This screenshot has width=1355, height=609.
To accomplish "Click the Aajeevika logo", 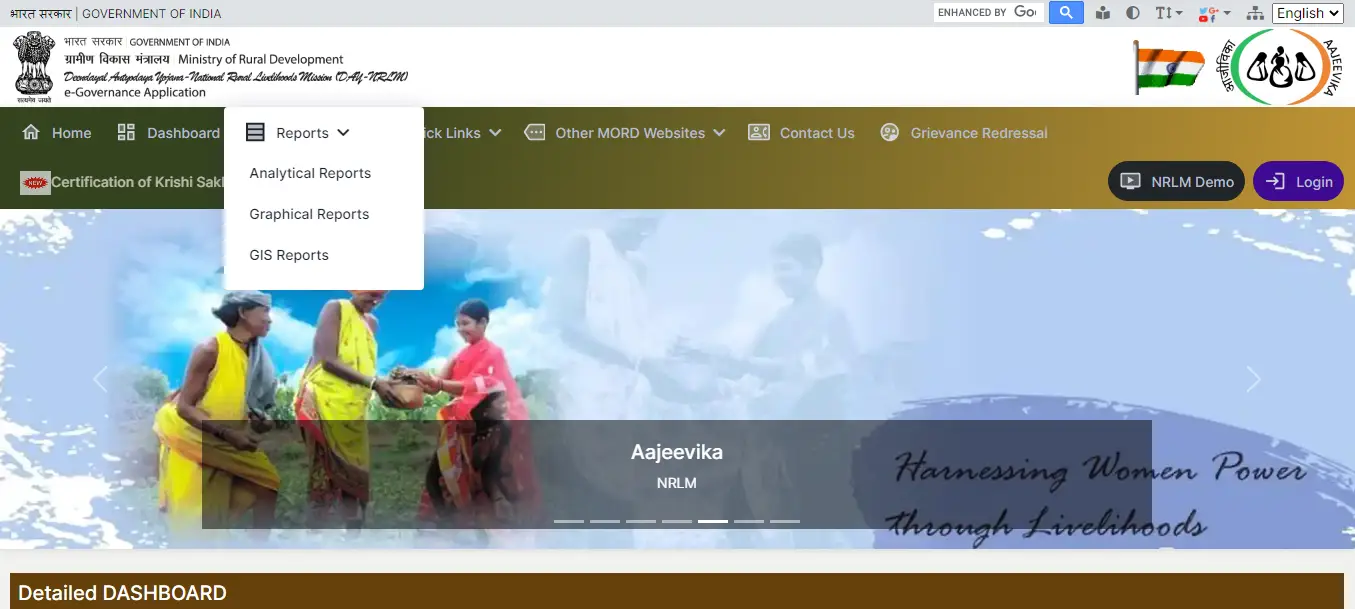I will point(1283,67).
